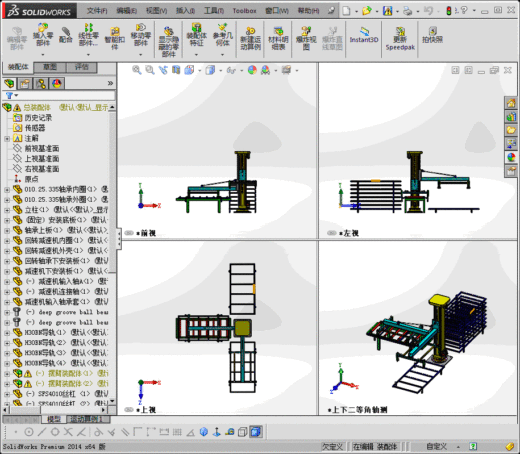Click Zoom to Fit icon
Image resolution: width=520 pixels, height=454 pixels.
[x=137, y=70]
